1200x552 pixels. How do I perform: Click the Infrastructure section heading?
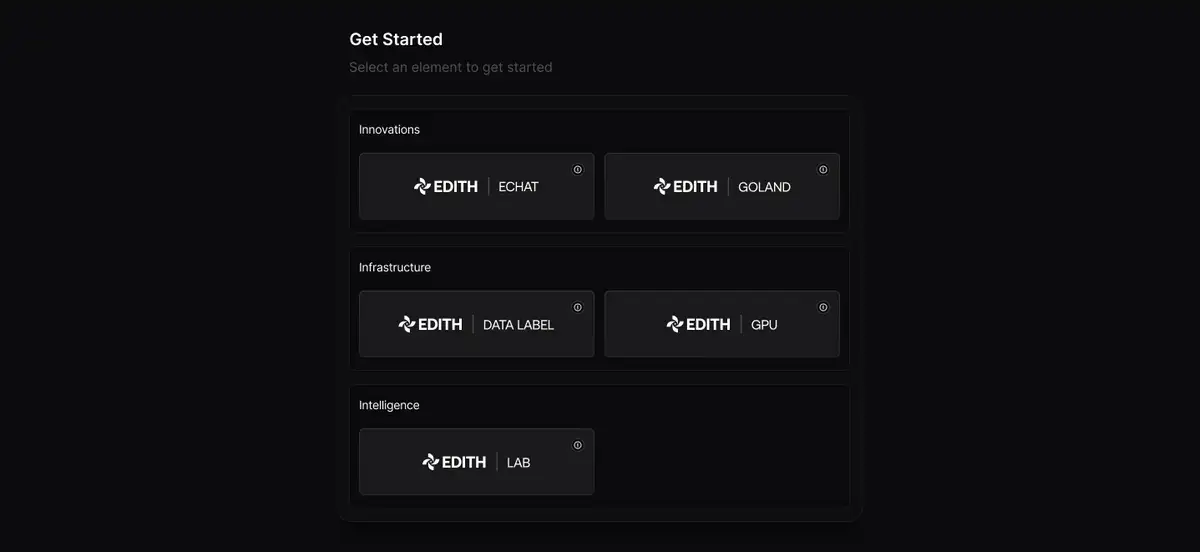[x=395, y=268]
